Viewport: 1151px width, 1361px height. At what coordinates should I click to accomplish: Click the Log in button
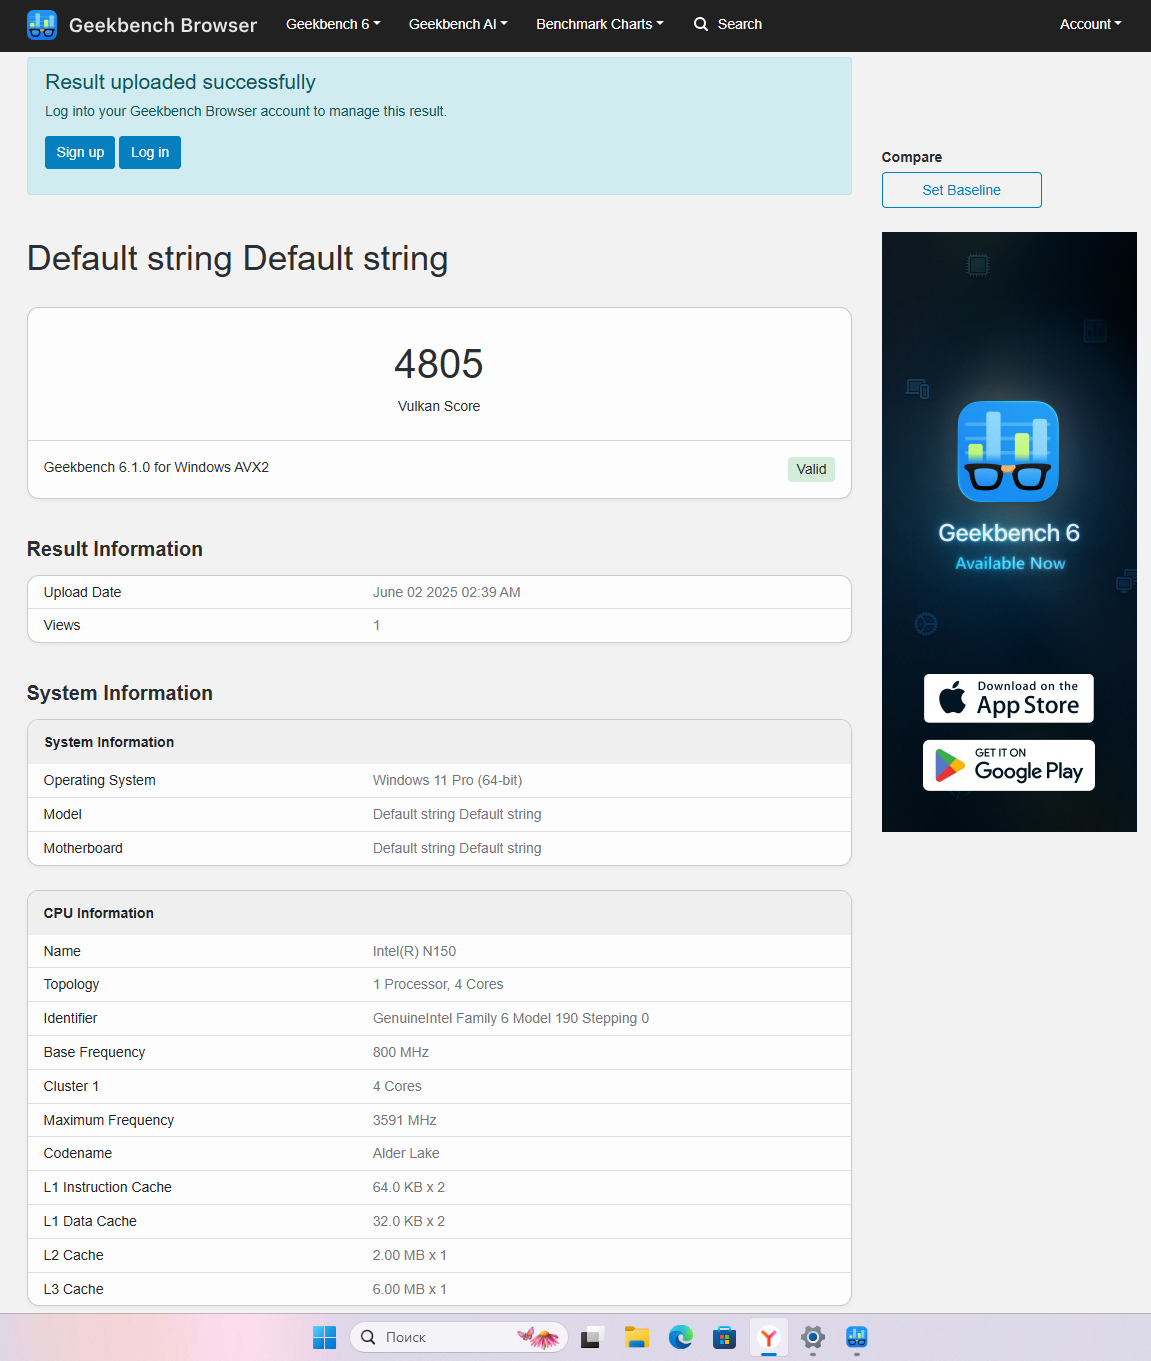[x=150, y=152]
